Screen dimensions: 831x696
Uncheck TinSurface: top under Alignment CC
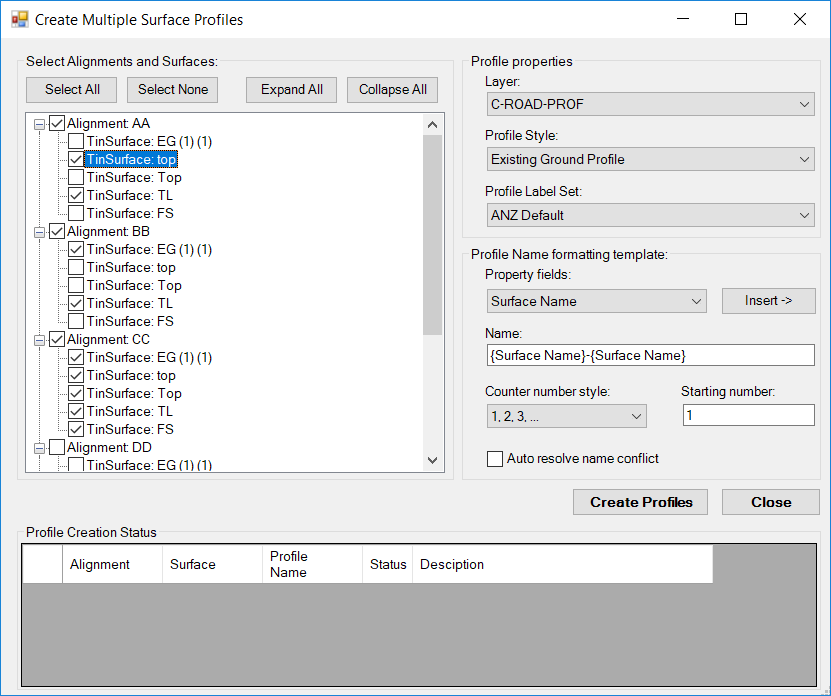76,375
